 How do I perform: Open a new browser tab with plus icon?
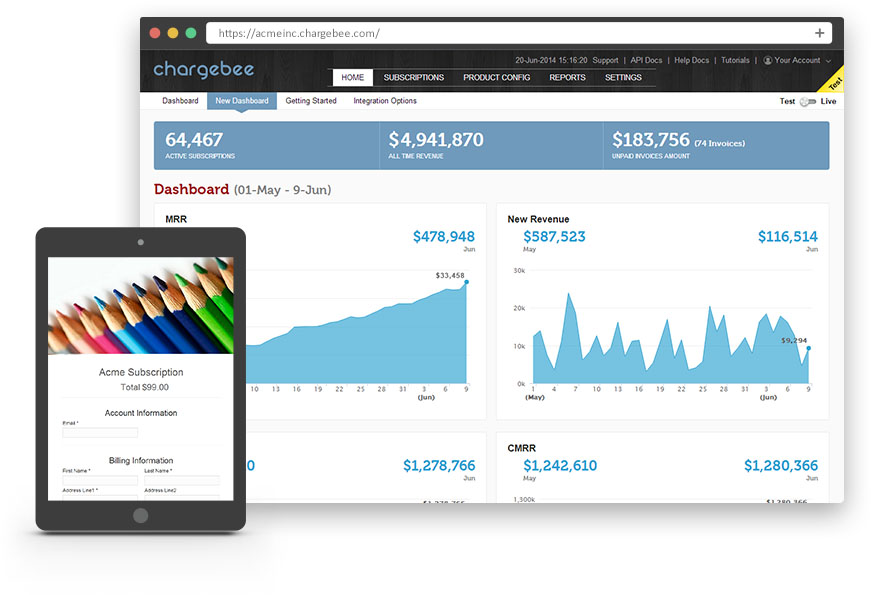[x=819, y=33]
